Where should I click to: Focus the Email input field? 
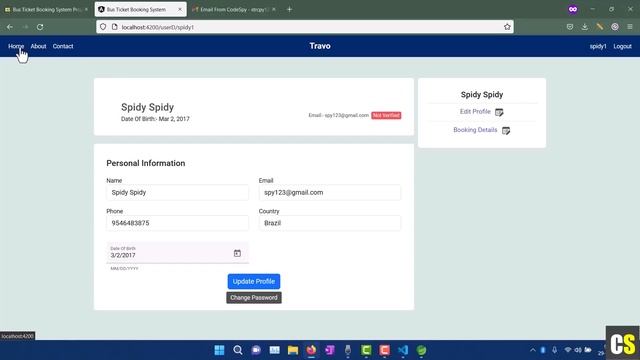[330, 192]
